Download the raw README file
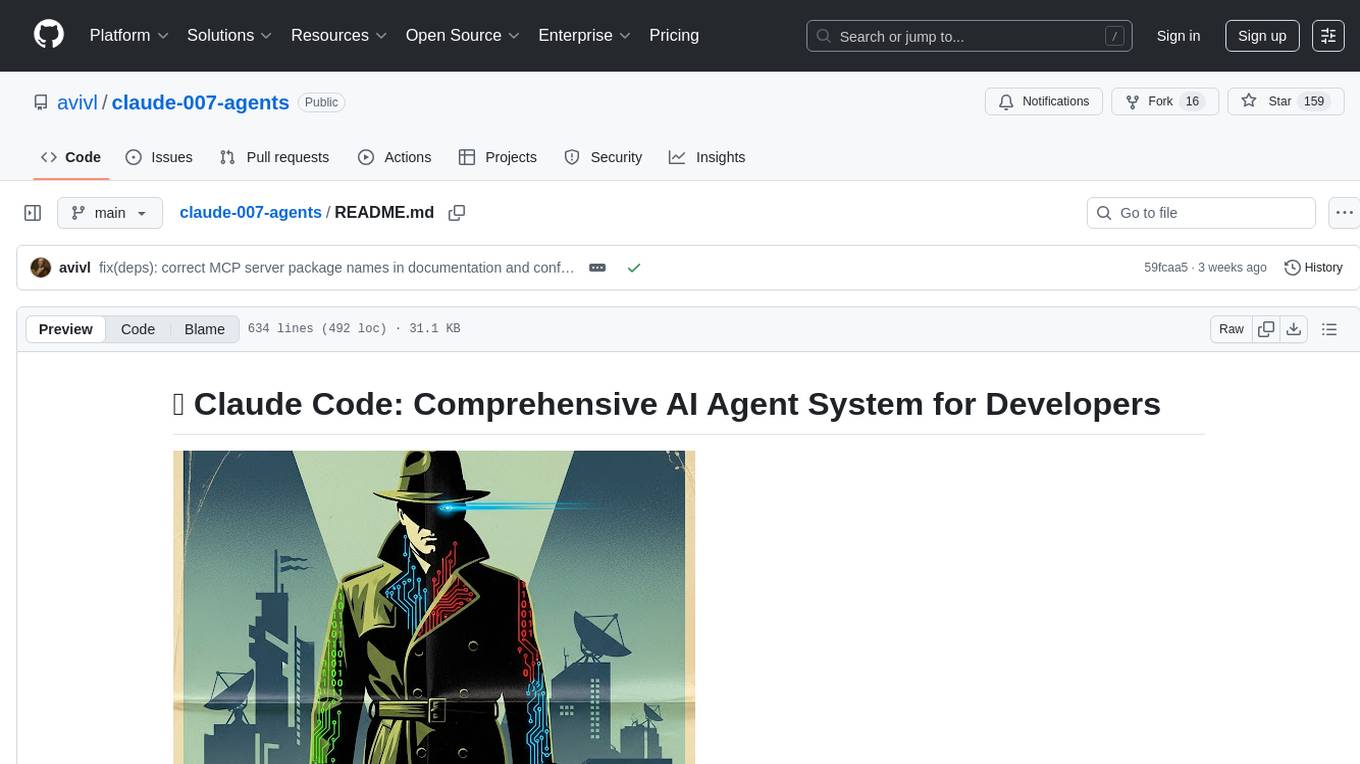This screenshot has width=1360, height=764. point(1294,329)
